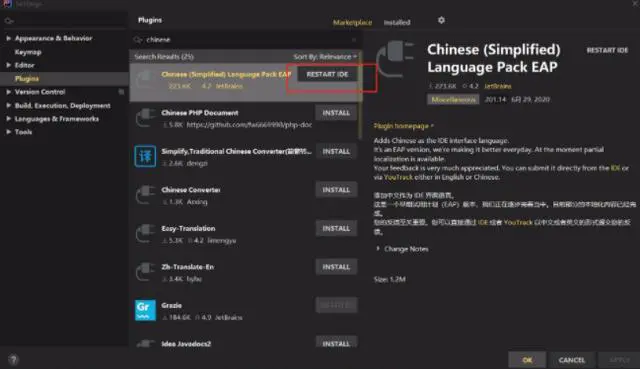Open the plugins settings gear icon
The image size is (640, 369).
441,20
